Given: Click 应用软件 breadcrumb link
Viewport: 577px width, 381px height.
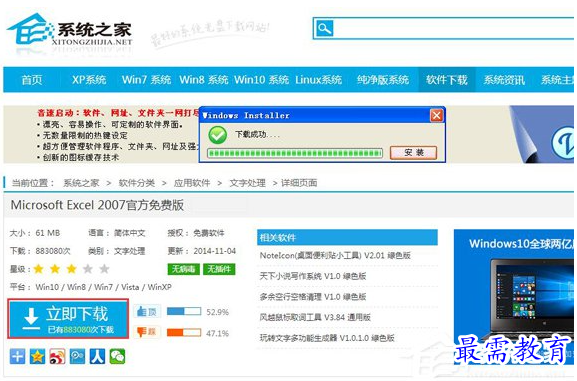Looking at the screenshot, I should point(192,183).
